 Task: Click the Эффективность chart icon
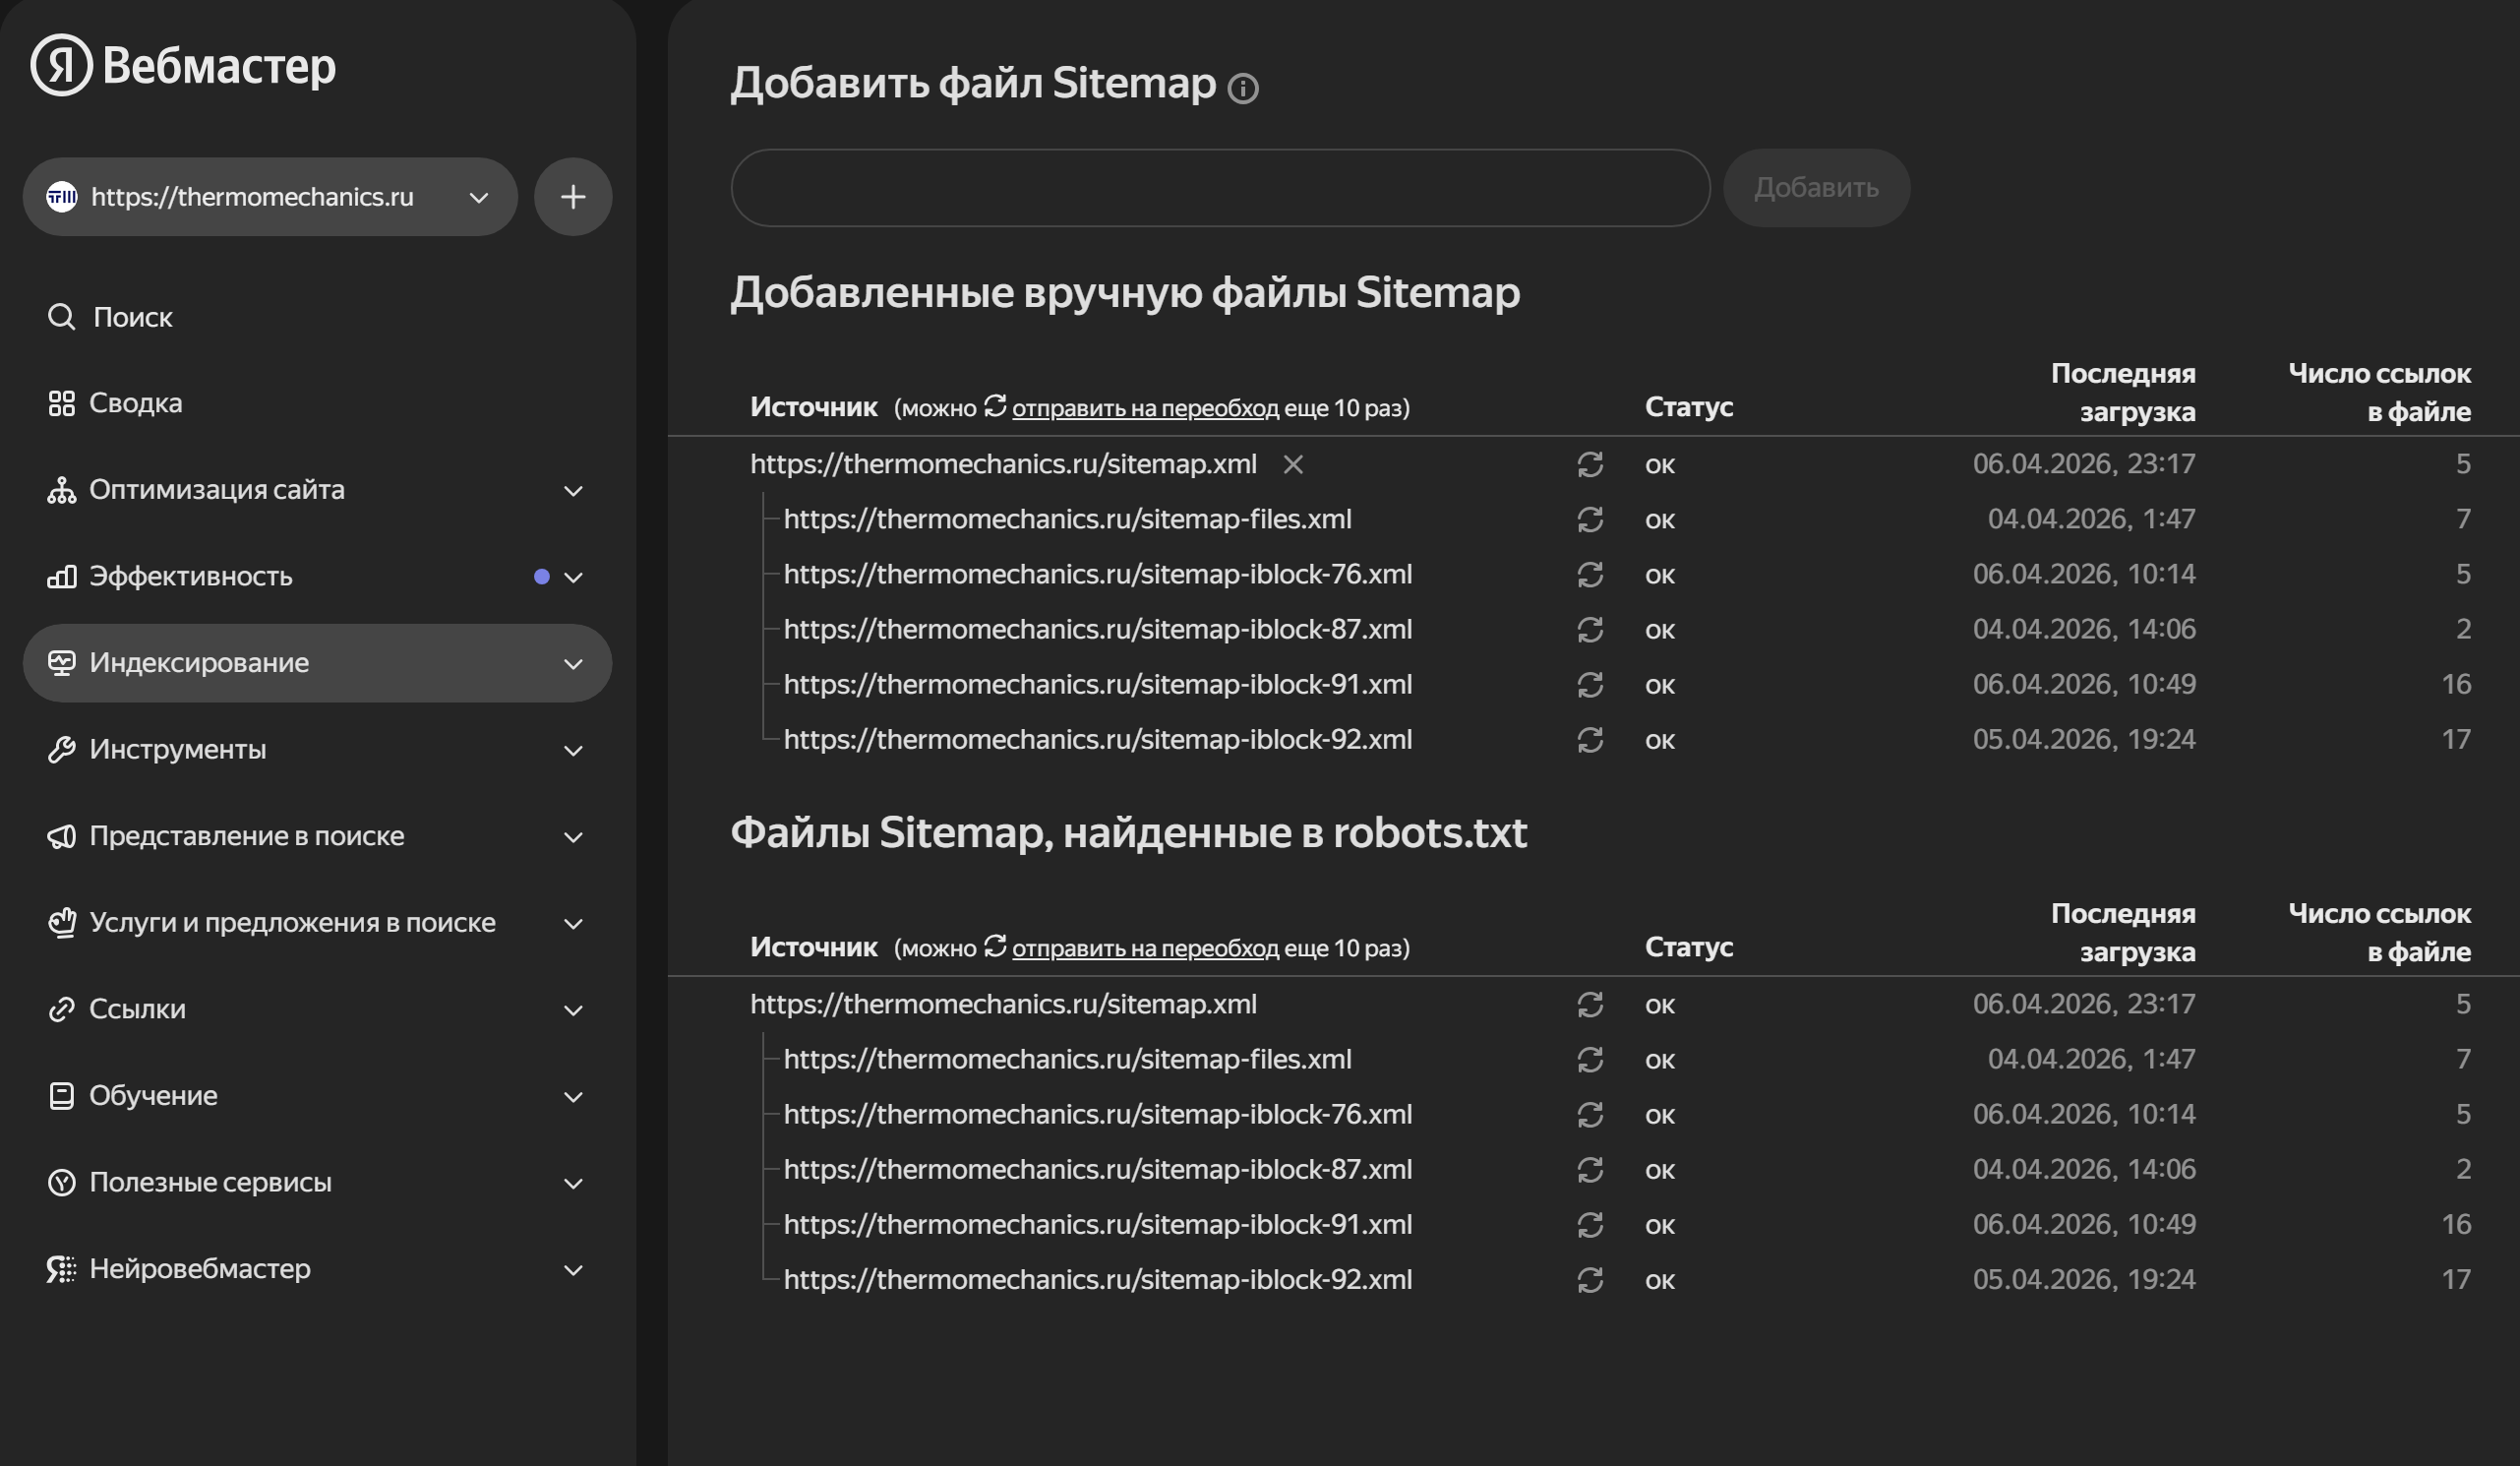(x=62, y=576)
